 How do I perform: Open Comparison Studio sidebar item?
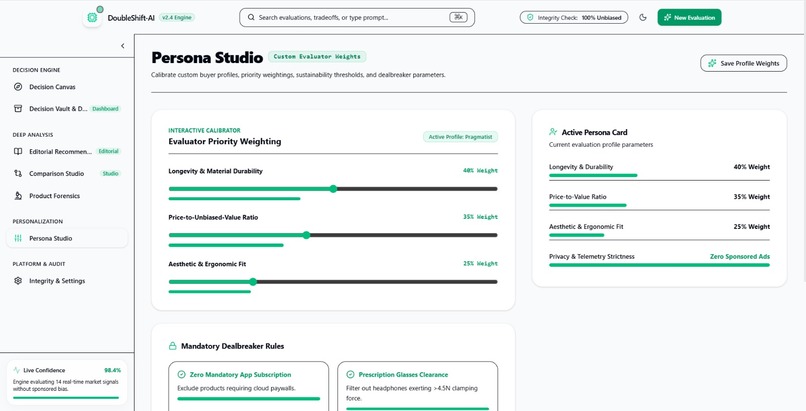[67, 174]
